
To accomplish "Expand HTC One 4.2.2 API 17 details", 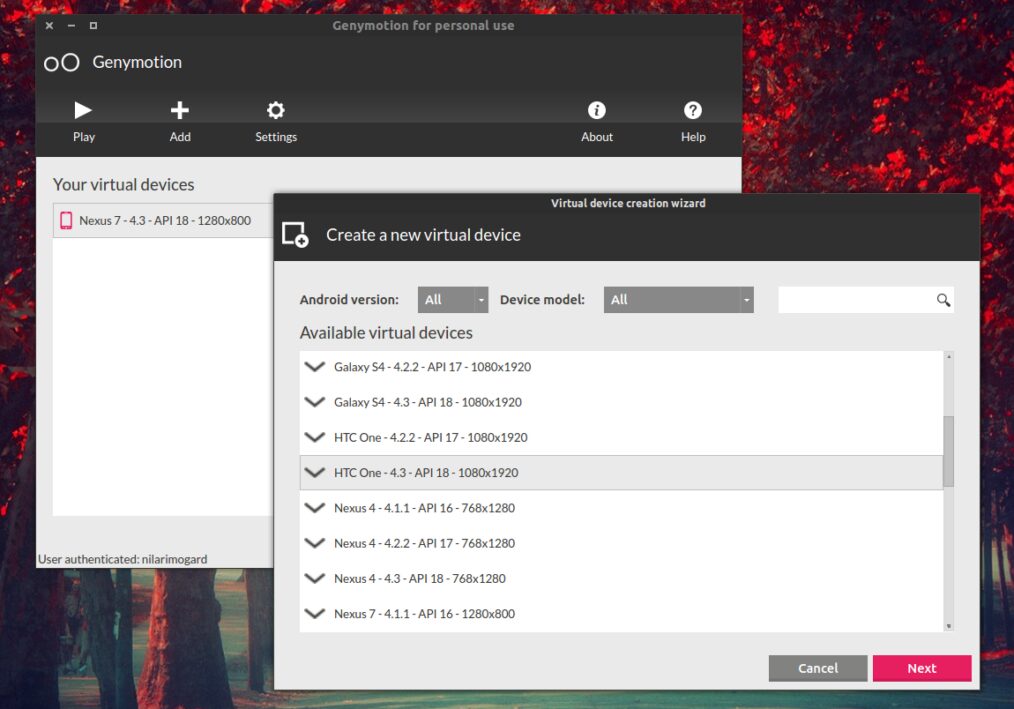I will pos(314,437).
